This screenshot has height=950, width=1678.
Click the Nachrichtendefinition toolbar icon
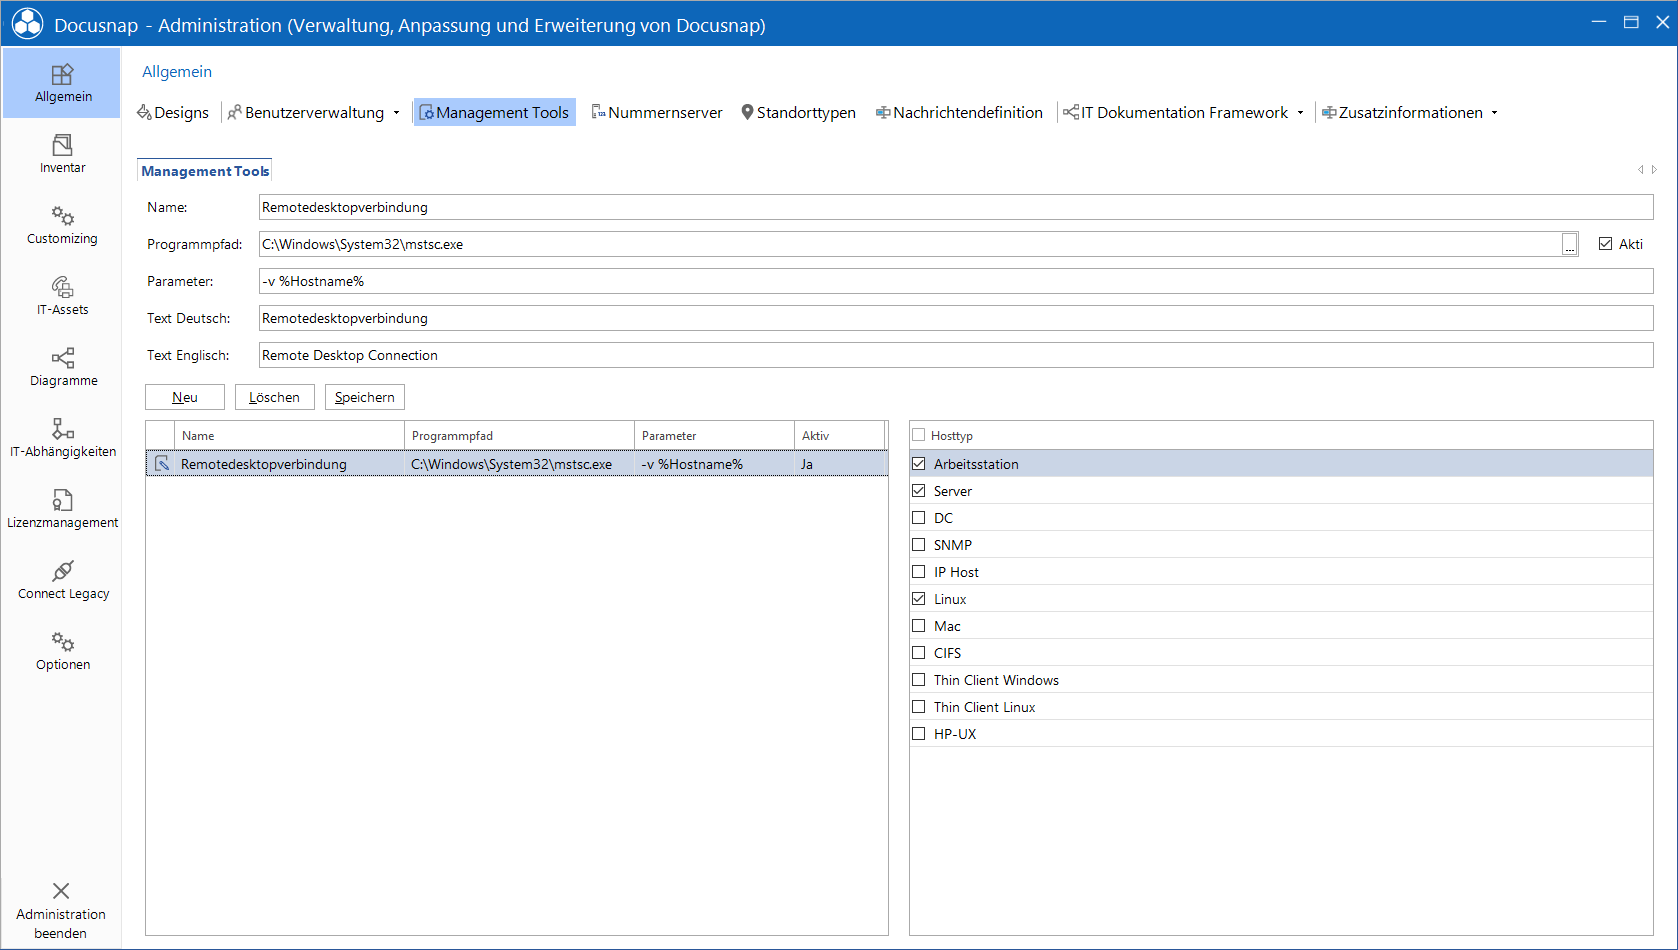(883, 112)
